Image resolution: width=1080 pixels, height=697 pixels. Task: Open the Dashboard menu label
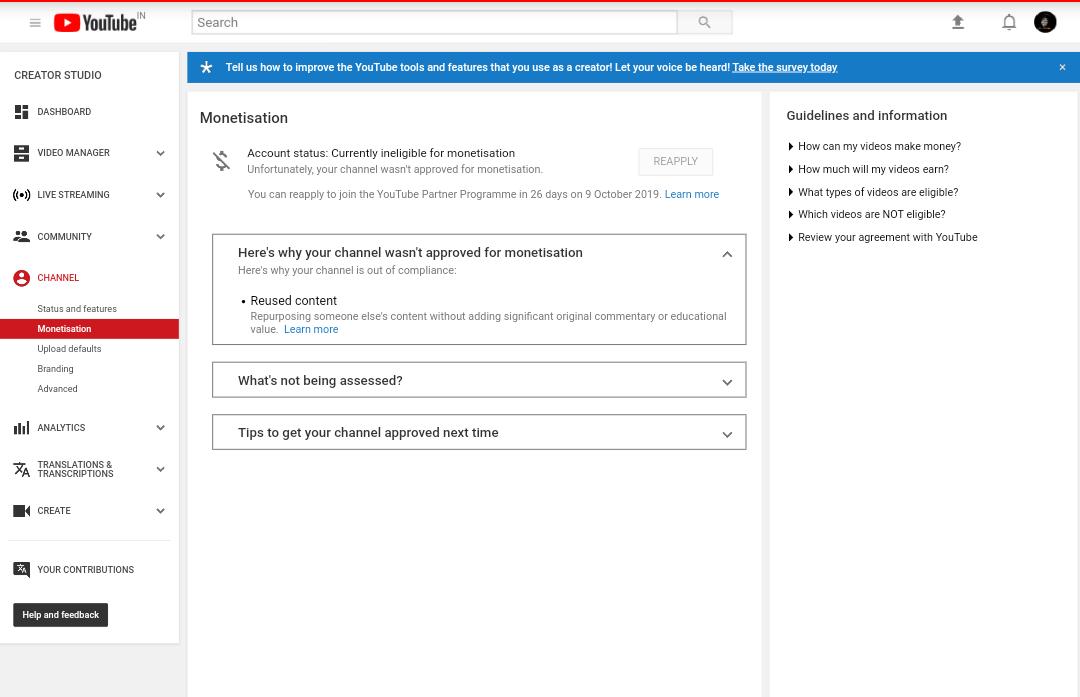pos(64,112)
